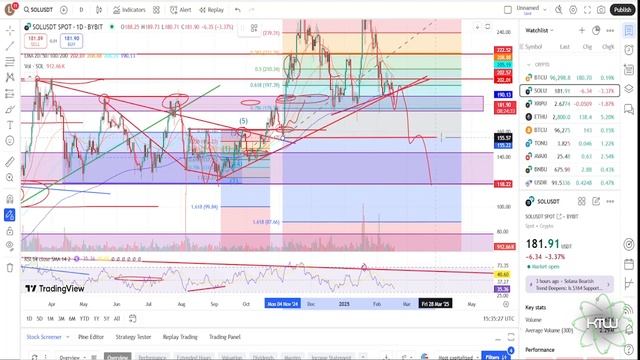This screenshot has height=360, width=640.
Task: Create an Alert from the top toolbar
Action: click(x=180, y=9)
